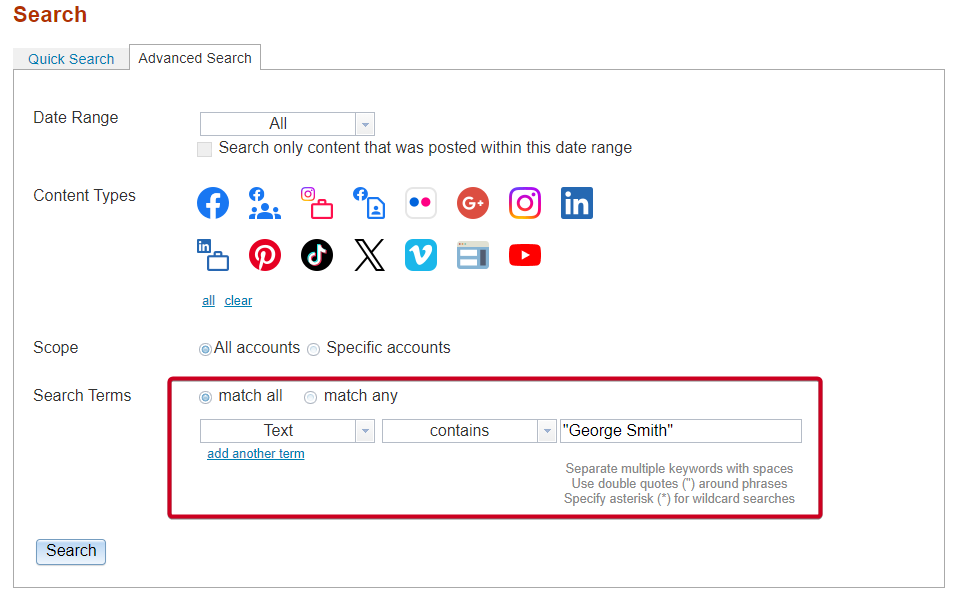Click the hint 'Use double quotes (") around phrases'
The height and width of the screenshot is (595, 953).
tap(679, 484)
